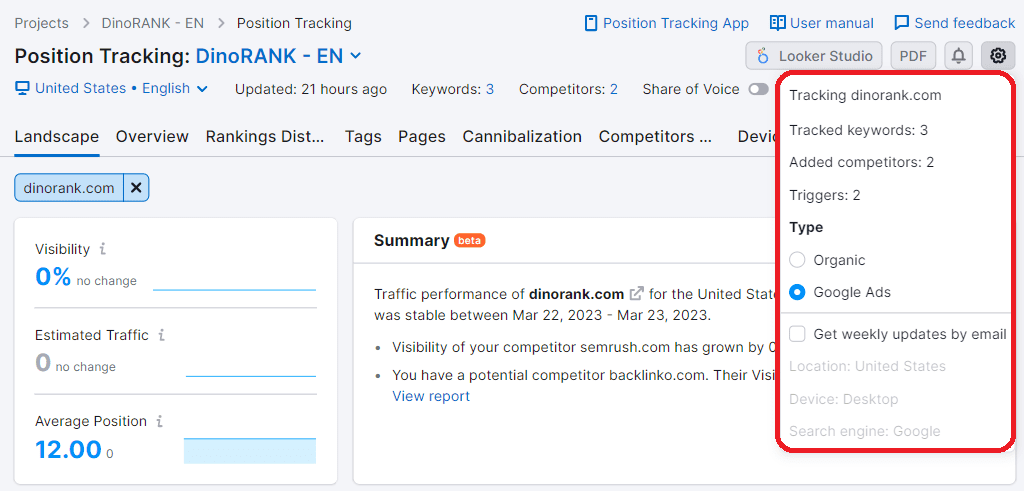Remove the dinorank.com filter tag

pos(136,188)
